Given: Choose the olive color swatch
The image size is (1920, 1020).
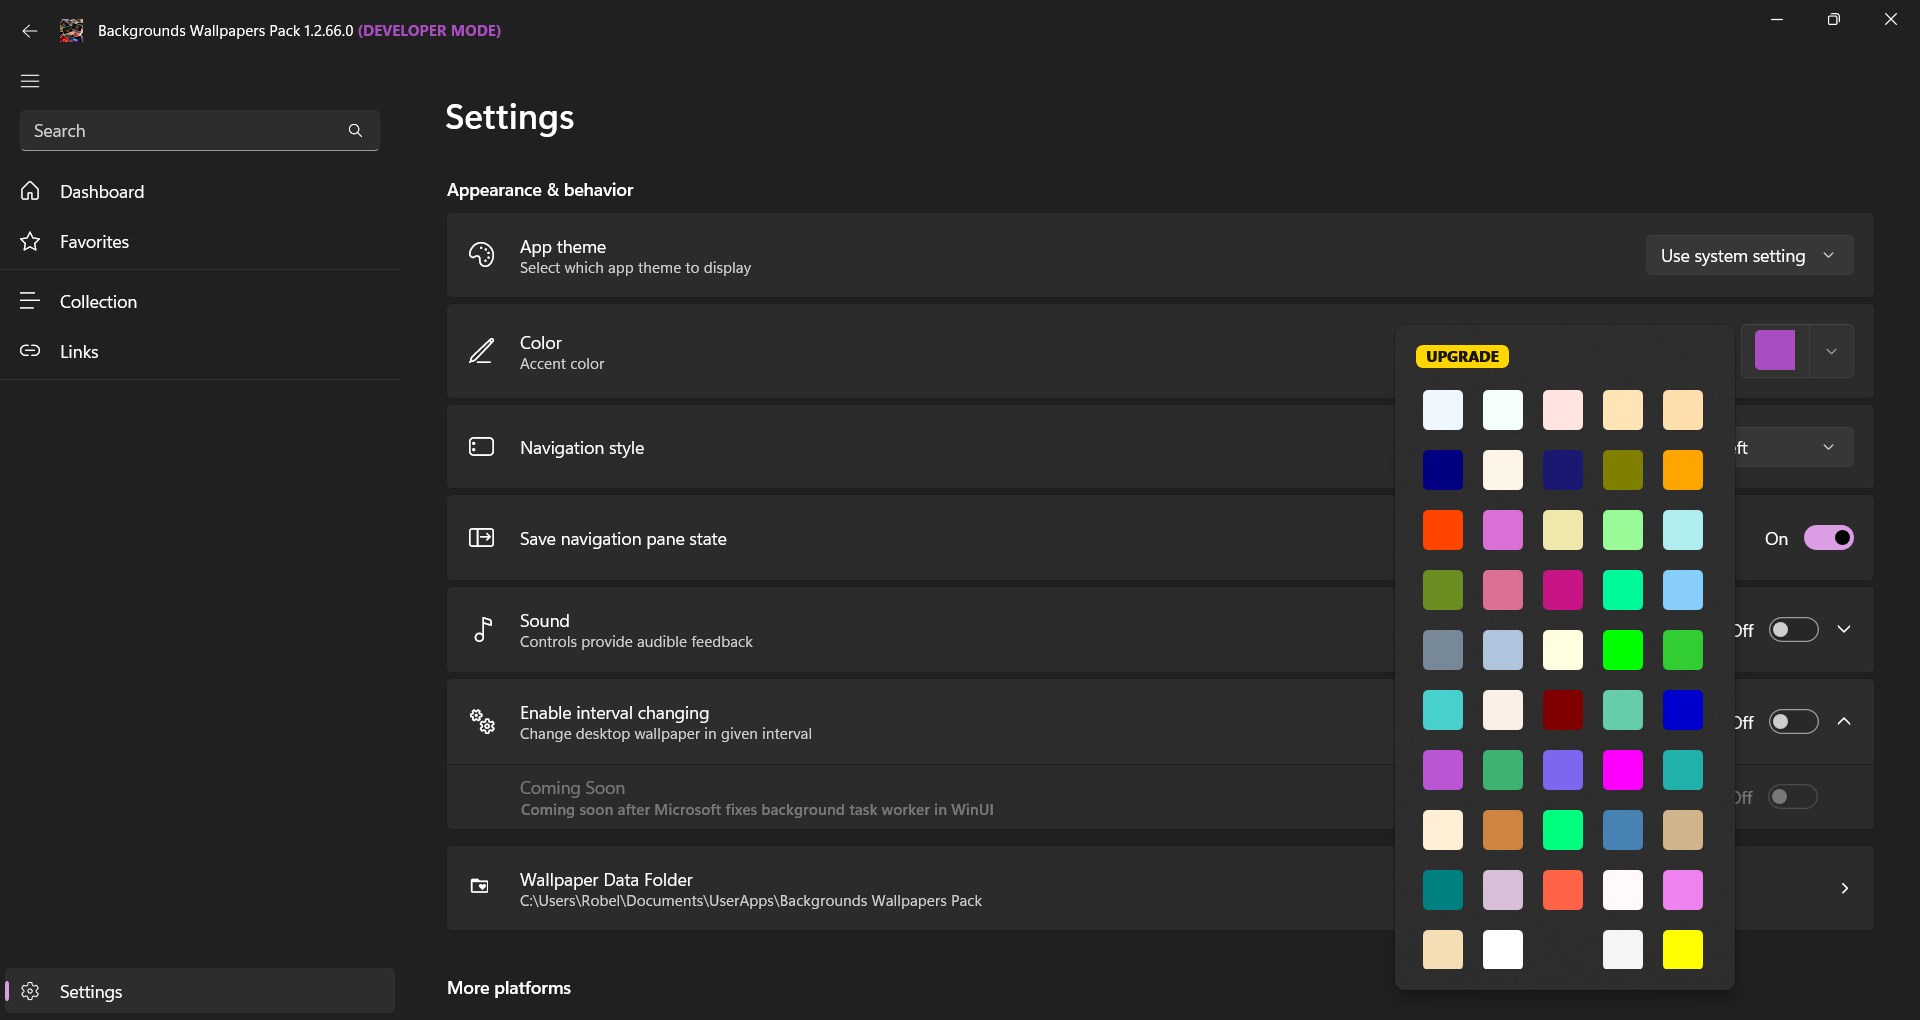Looking at the screenshot, I should (x=1623, y=470).
